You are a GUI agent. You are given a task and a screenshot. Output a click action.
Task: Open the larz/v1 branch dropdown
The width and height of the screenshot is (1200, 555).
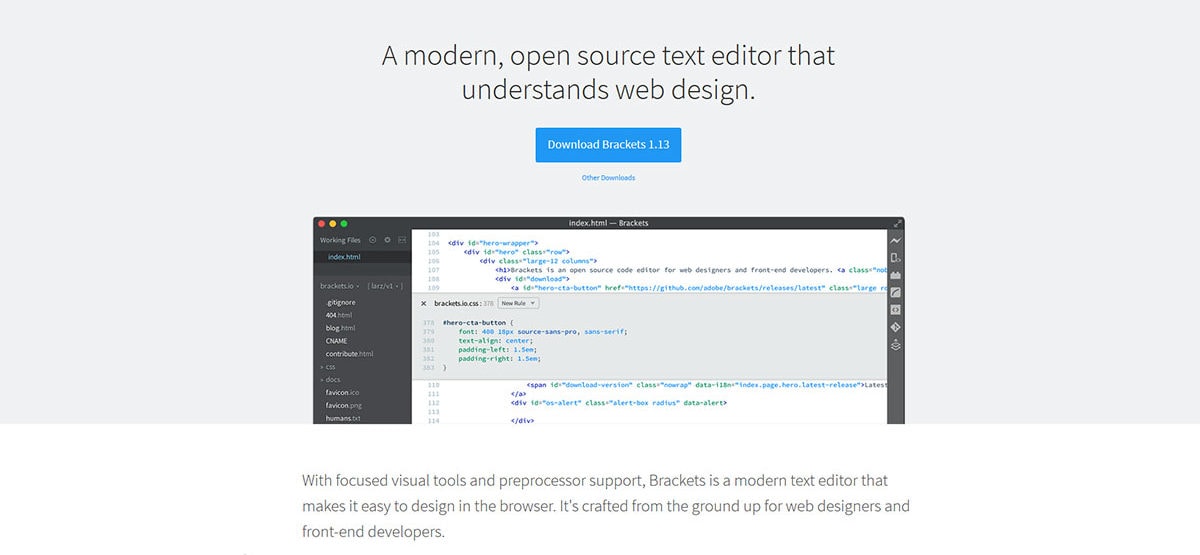[386, 286]
